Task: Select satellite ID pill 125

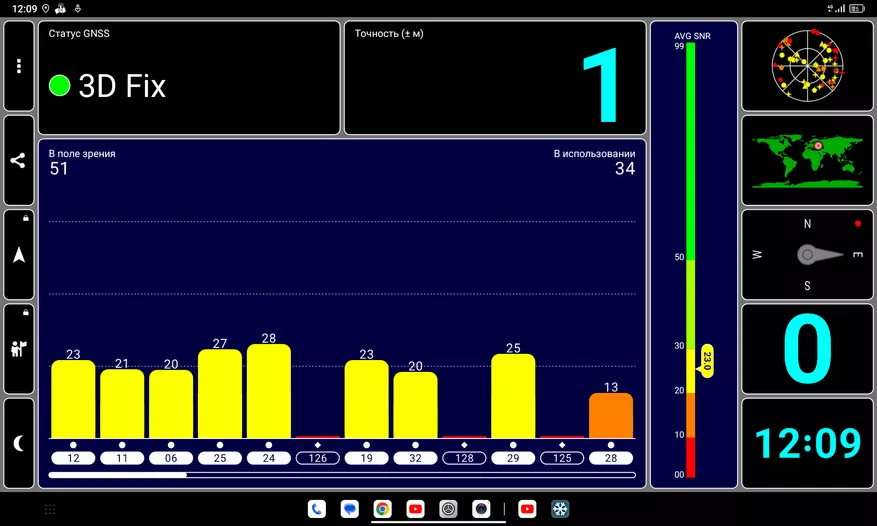Action: click(x=562, y=458)
